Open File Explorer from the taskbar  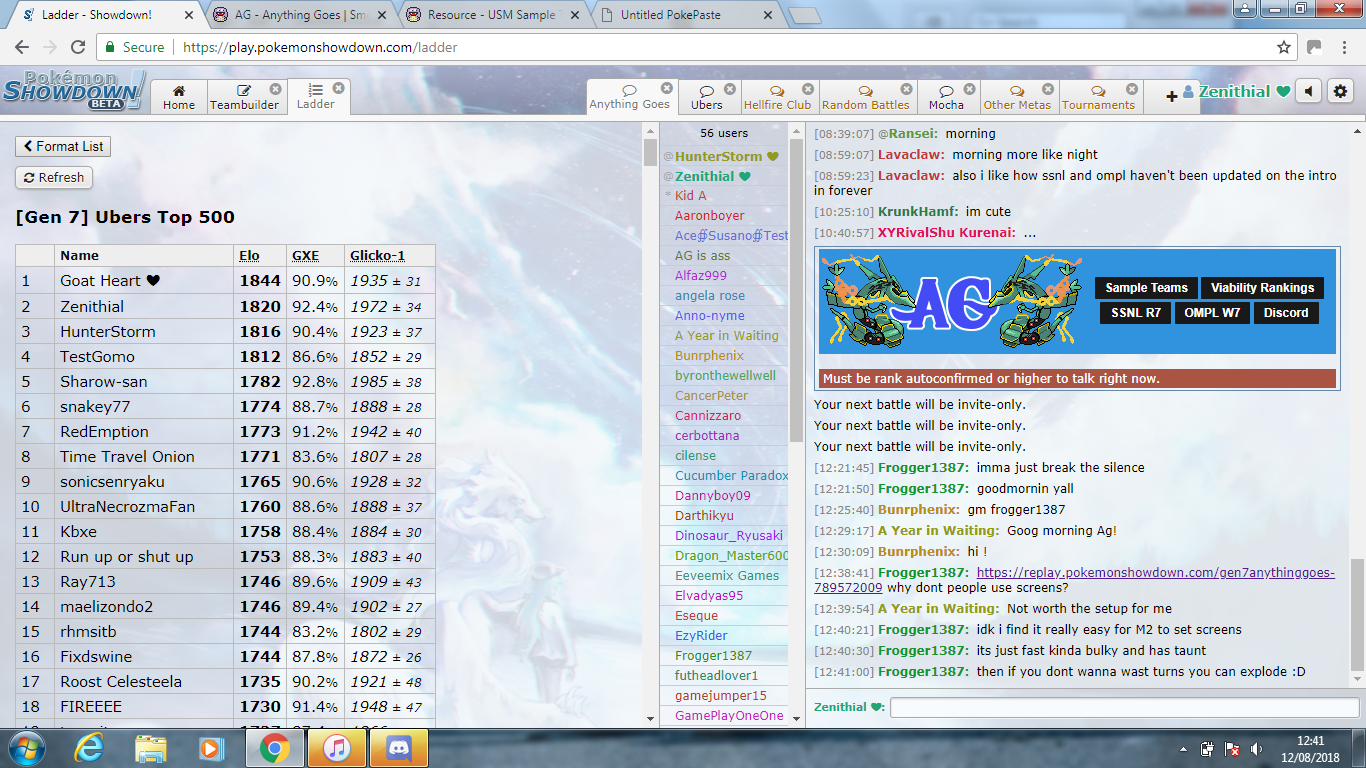click(x=151, y=748)
